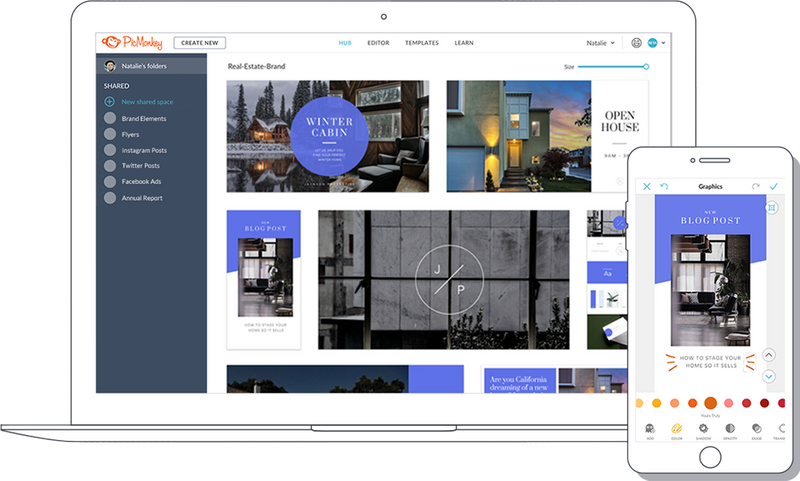Open the Templates tab

click(x=421, y=43)
